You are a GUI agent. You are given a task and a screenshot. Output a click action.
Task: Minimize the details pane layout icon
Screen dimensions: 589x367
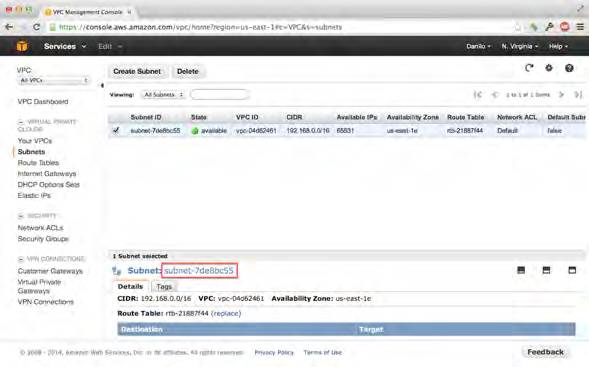pos(521,270)
